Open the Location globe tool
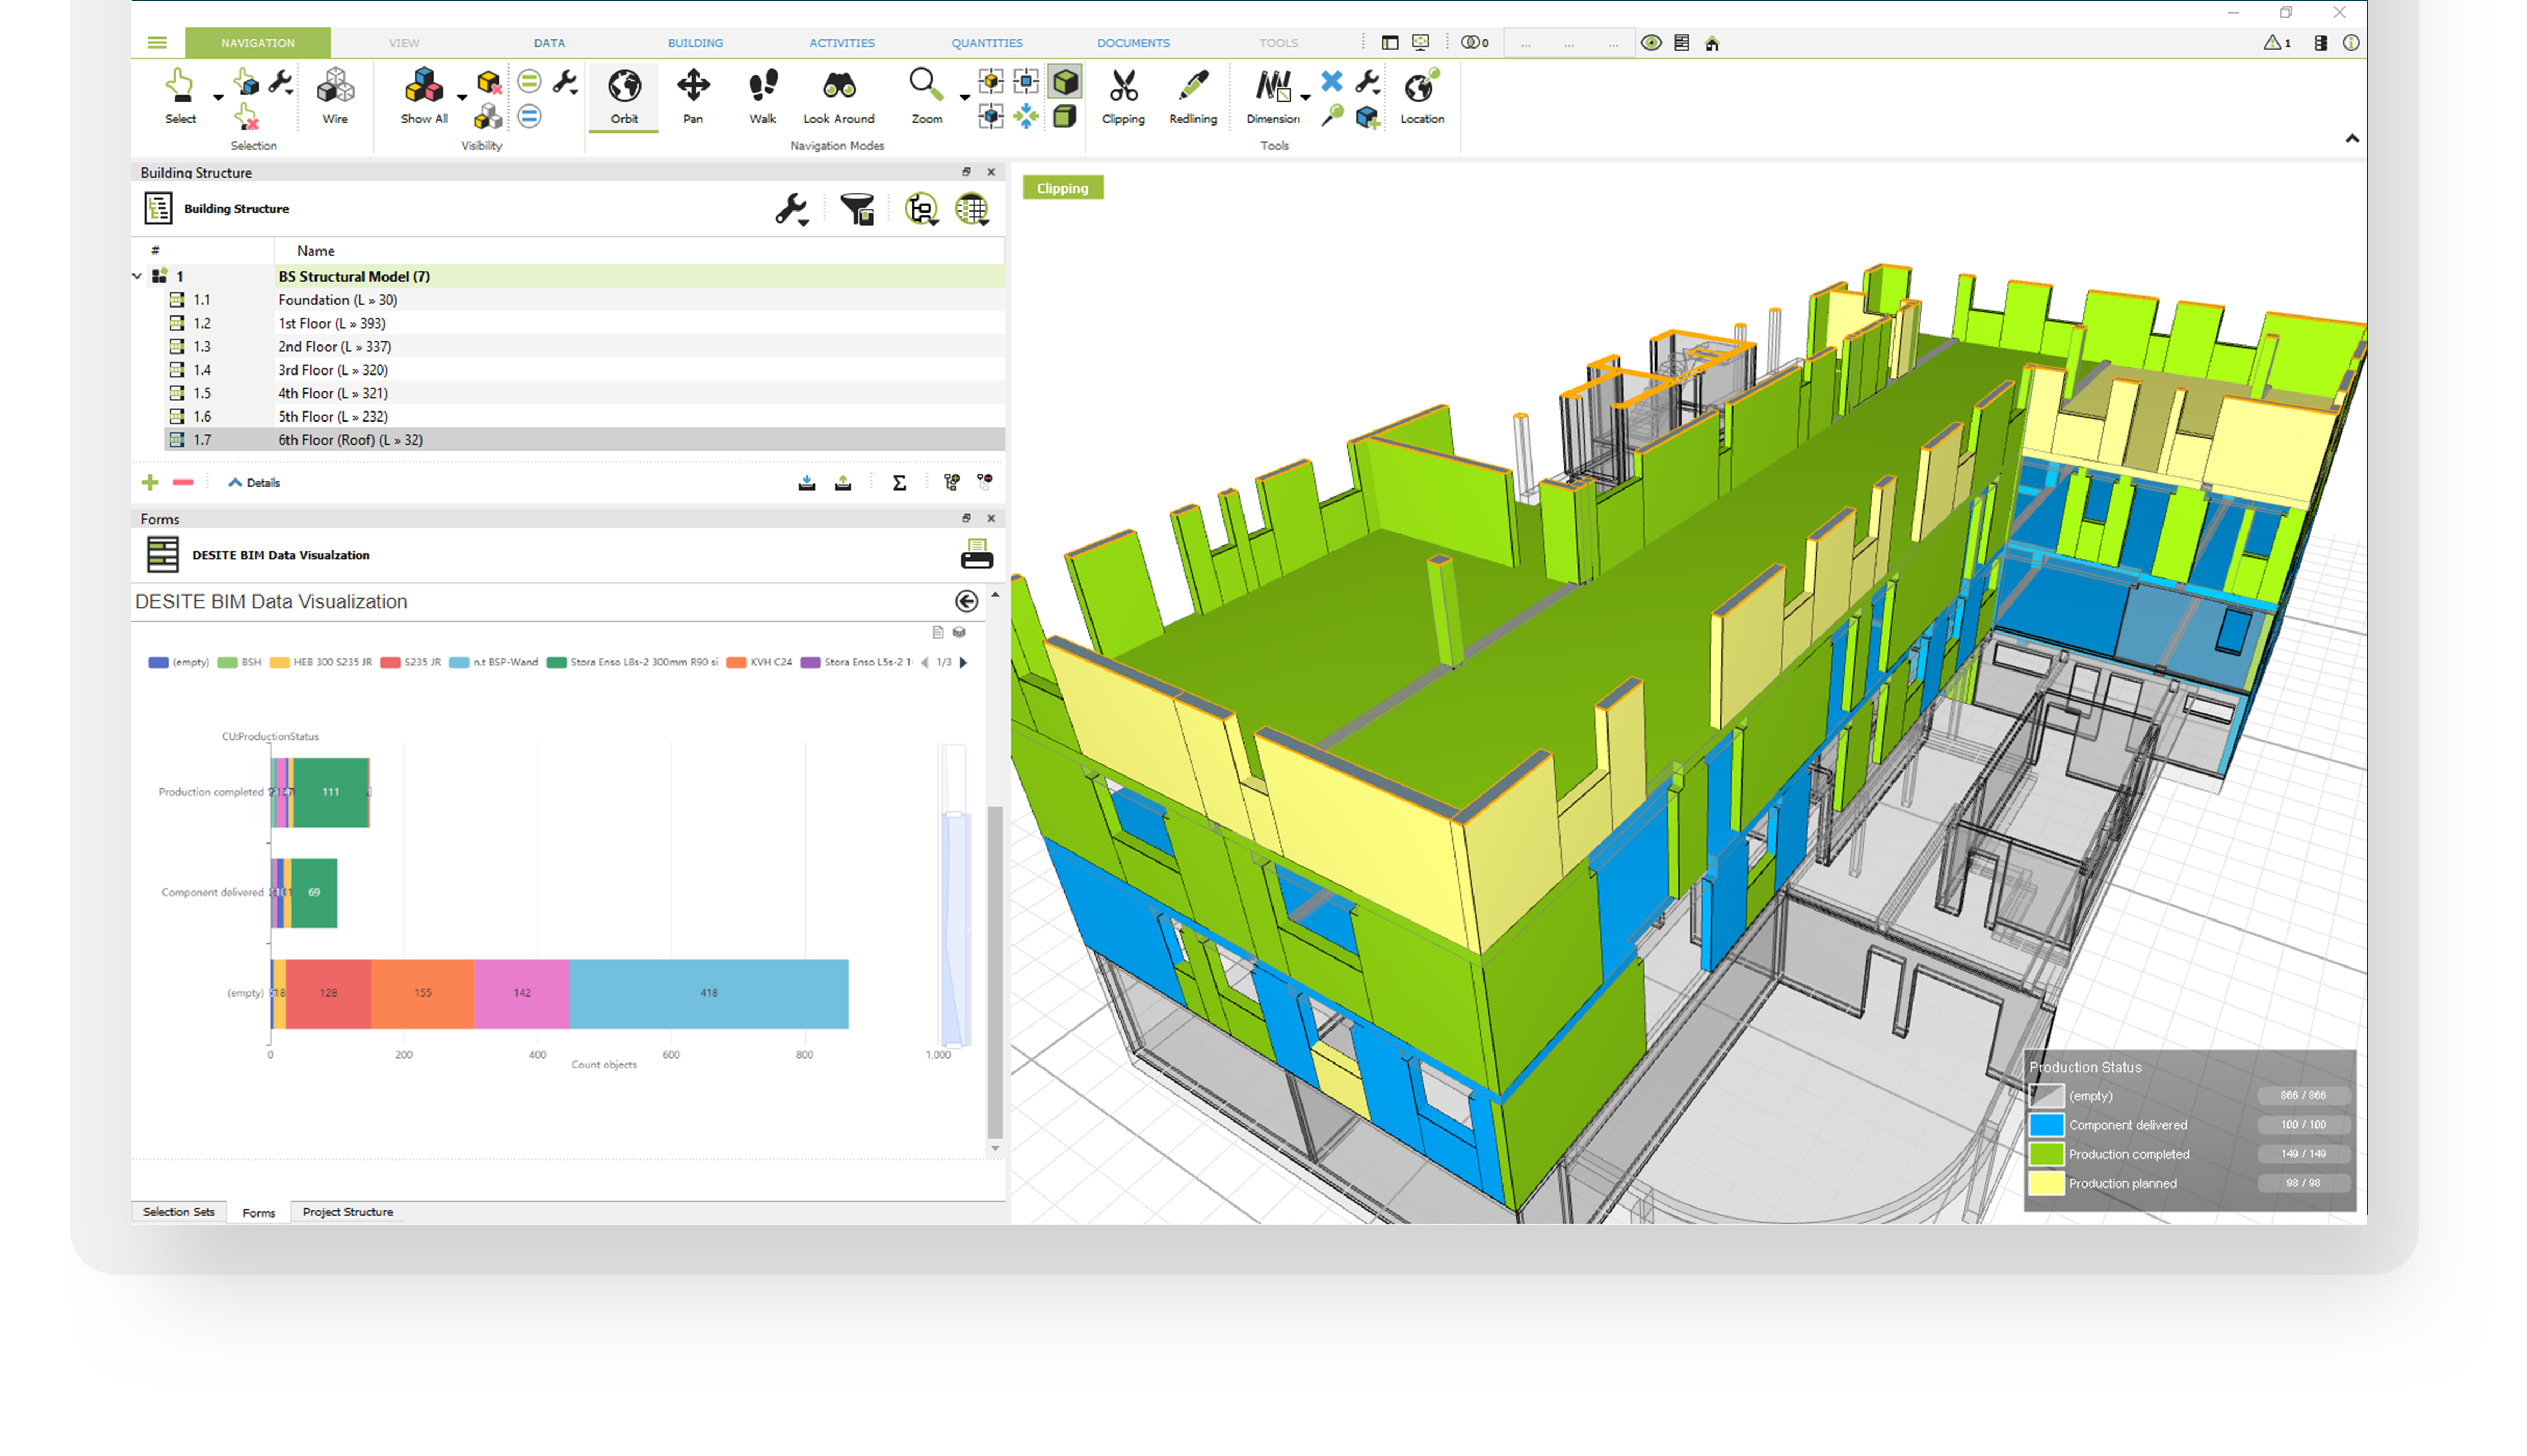 pyautogui.click(x=1421, y=96)
